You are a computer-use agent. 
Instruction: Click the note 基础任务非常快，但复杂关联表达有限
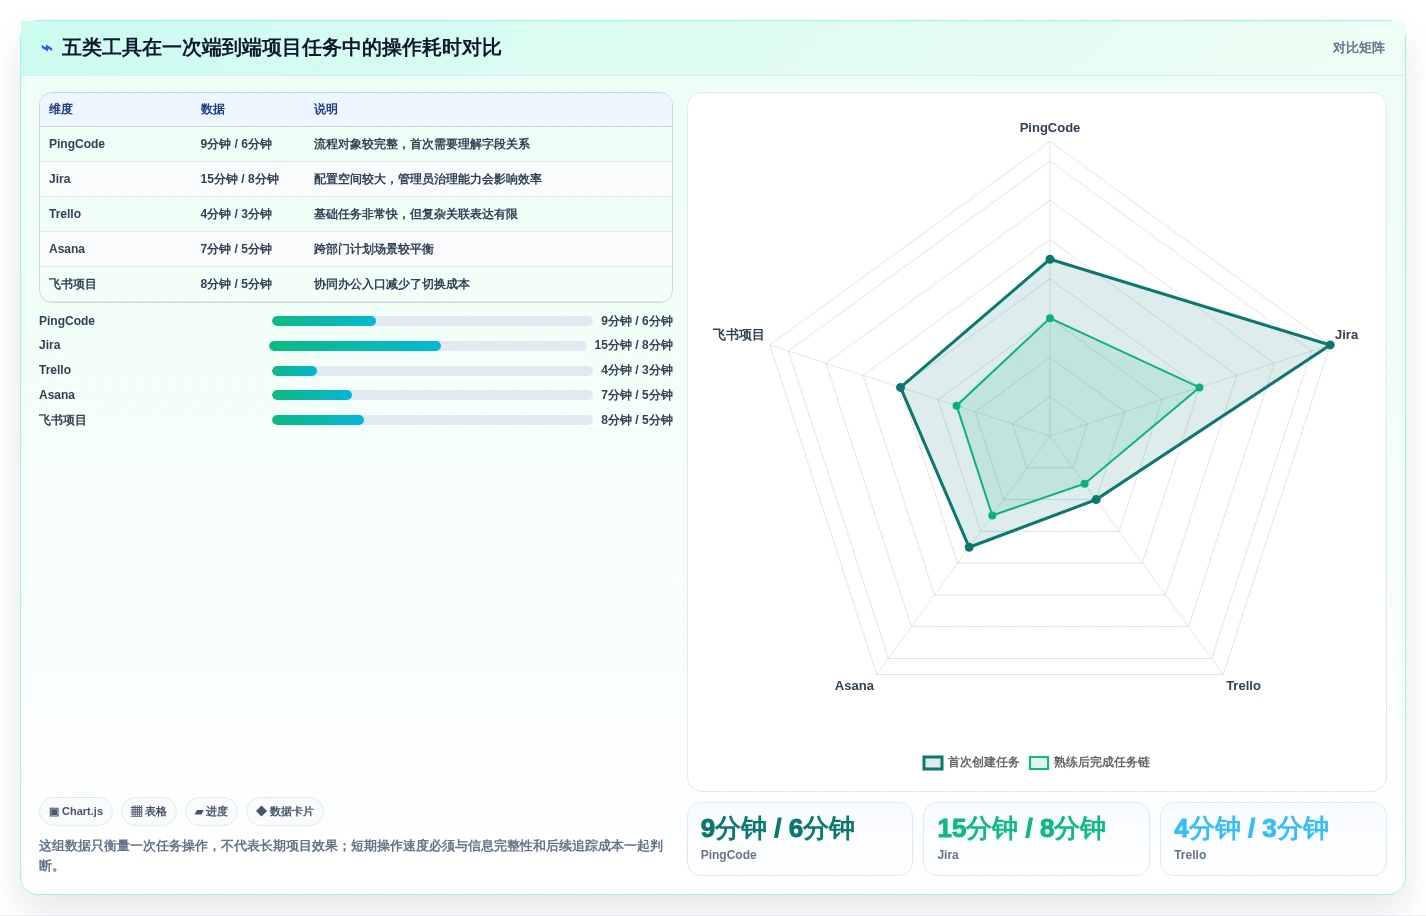416,214
